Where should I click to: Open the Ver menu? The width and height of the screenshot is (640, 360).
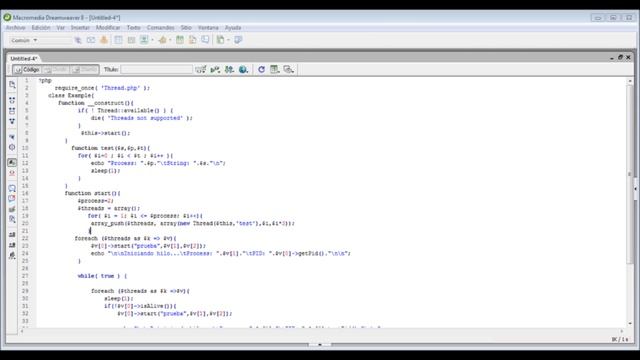[60, 27]
